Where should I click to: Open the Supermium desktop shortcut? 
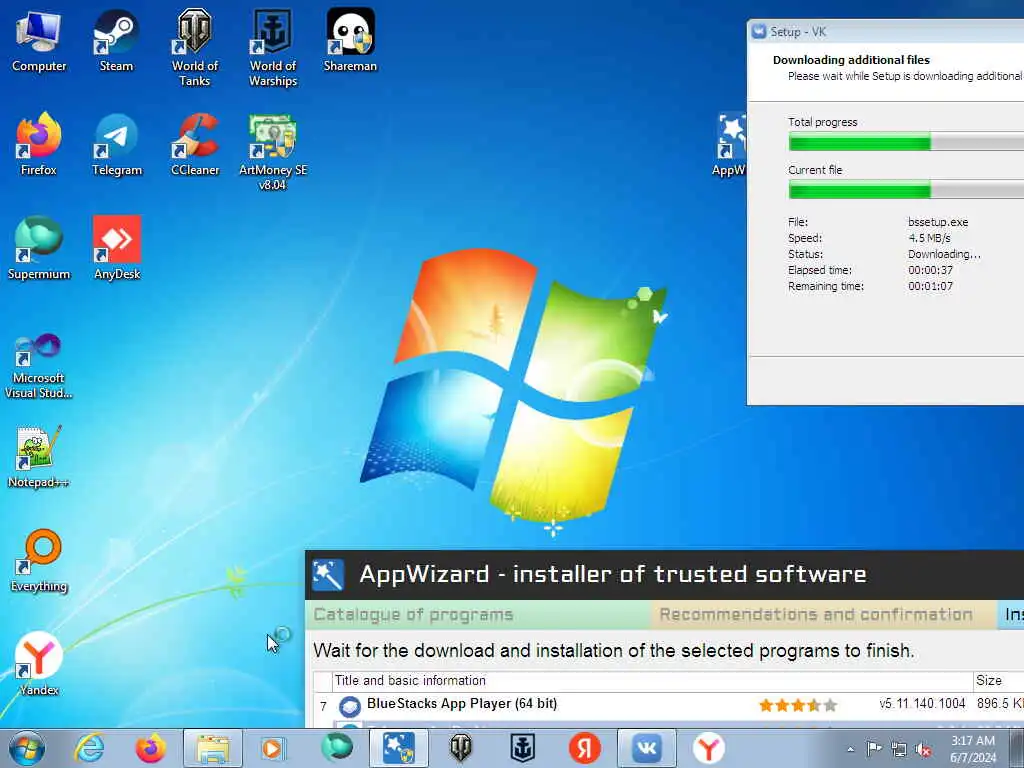click(39, 248)
